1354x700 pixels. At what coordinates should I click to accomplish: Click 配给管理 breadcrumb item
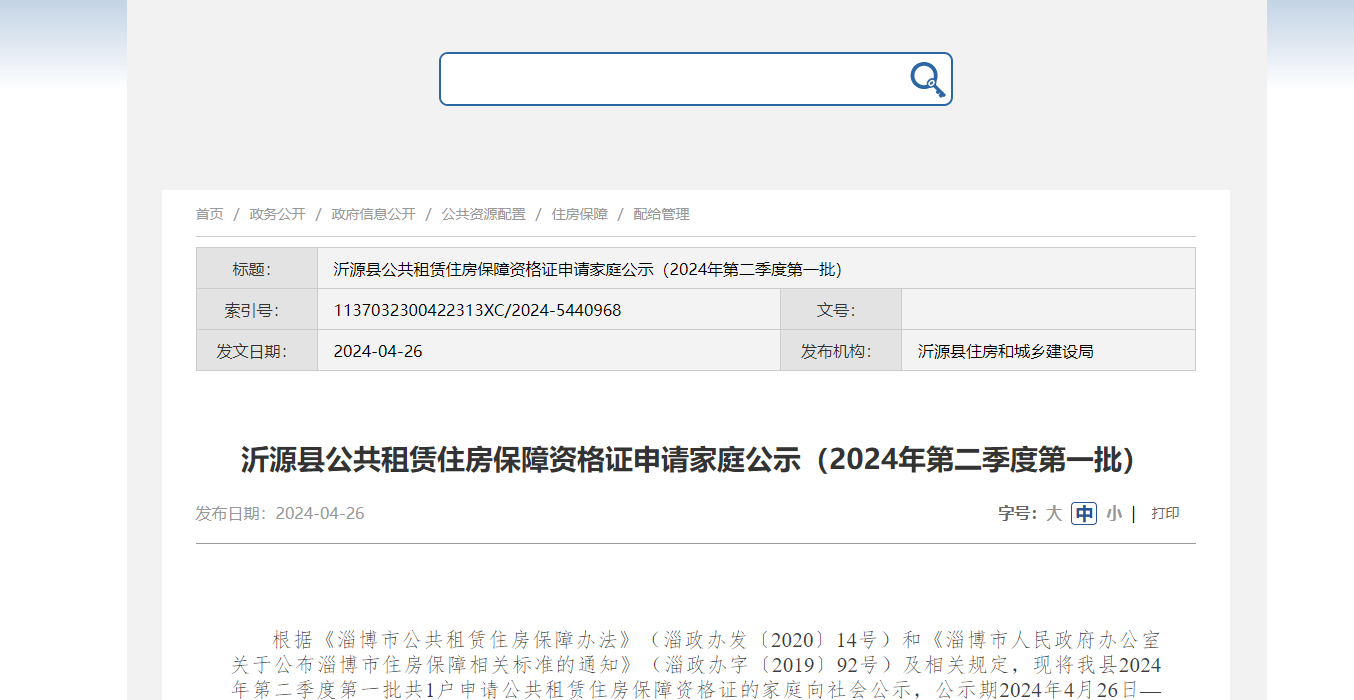(x=661, y=214)
